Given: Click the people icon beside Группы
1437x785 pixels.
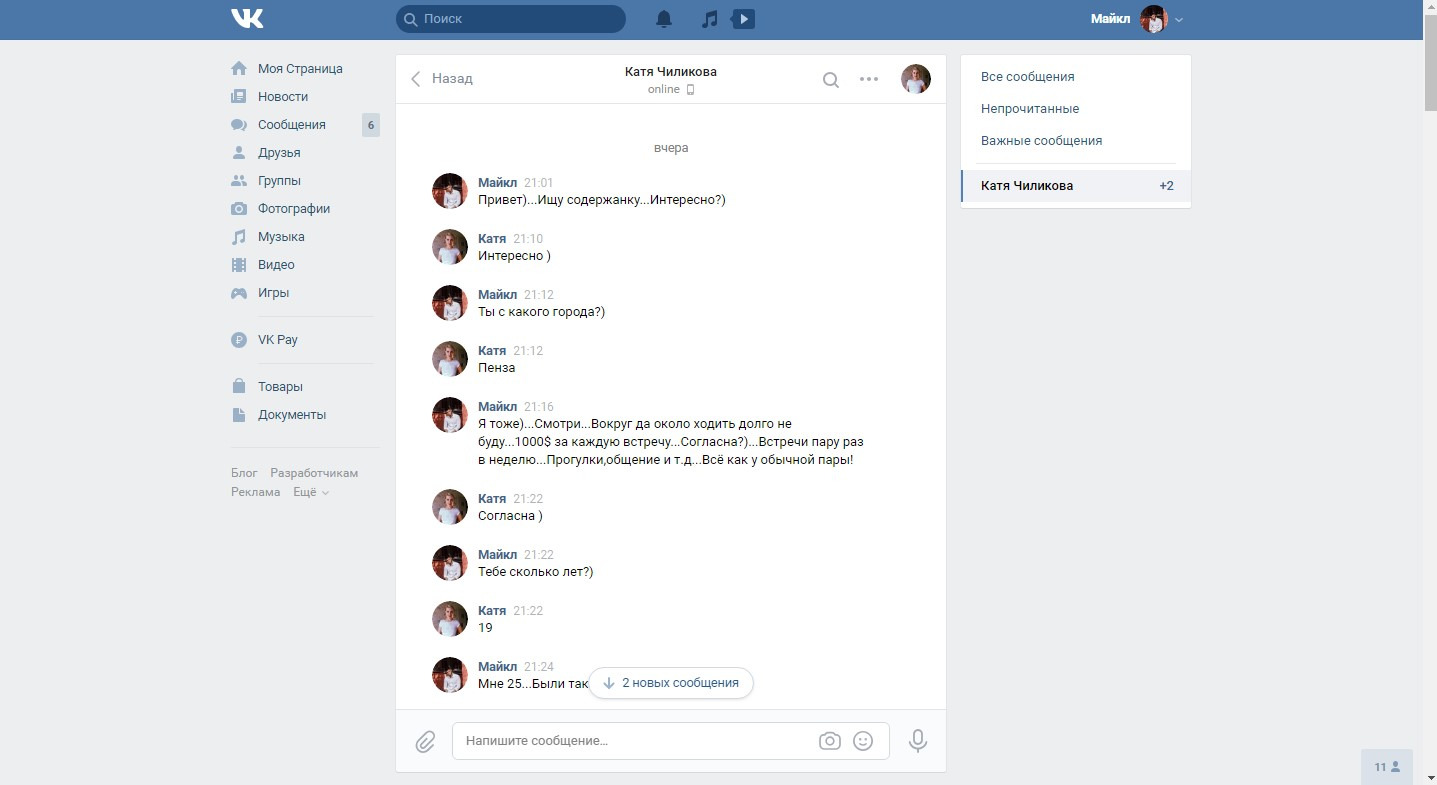Looking at the screenshot, I should click(x=239, y=181).
